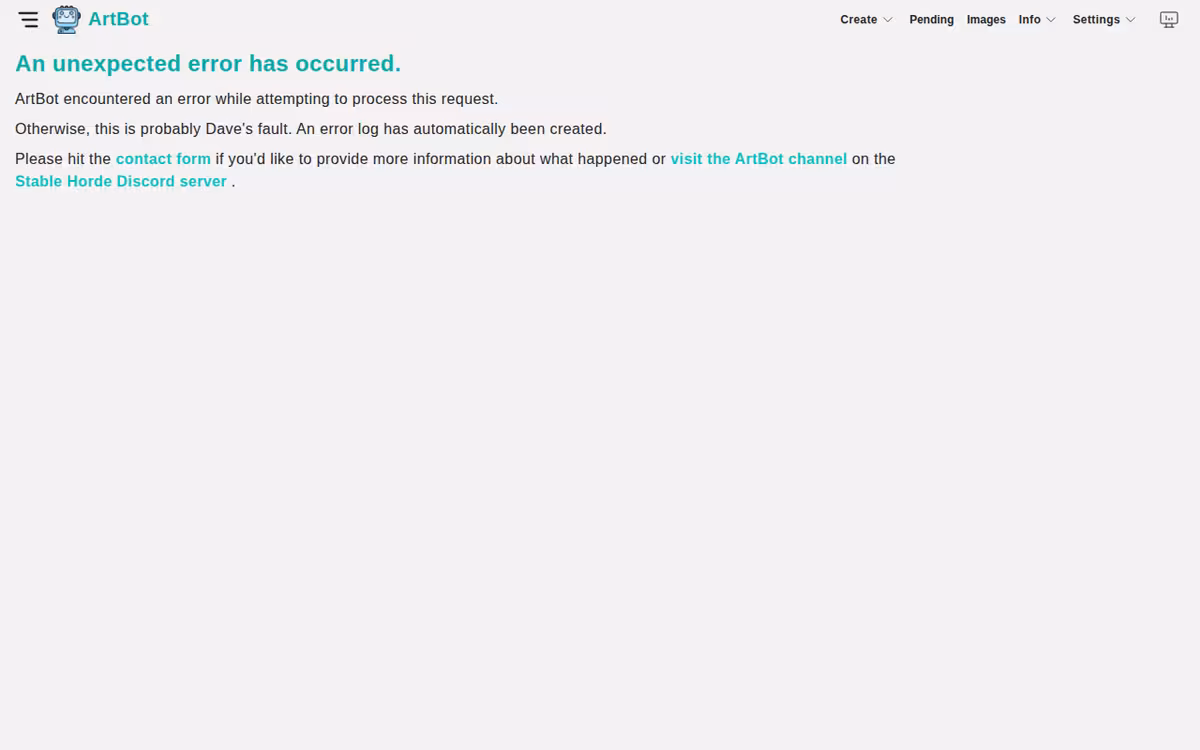Open the Pending page

click(x=931, y=20)
